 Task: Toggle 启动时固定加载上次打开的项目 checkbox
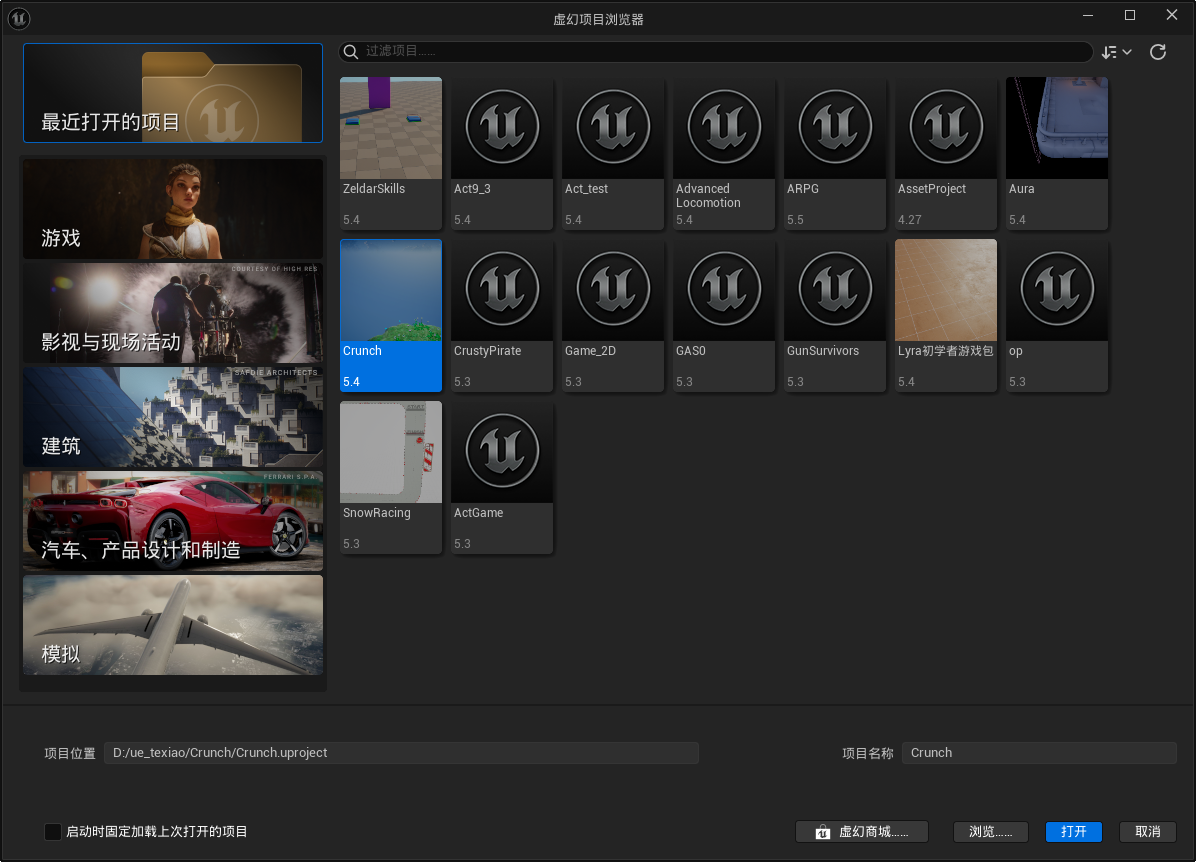coord(53,831)
